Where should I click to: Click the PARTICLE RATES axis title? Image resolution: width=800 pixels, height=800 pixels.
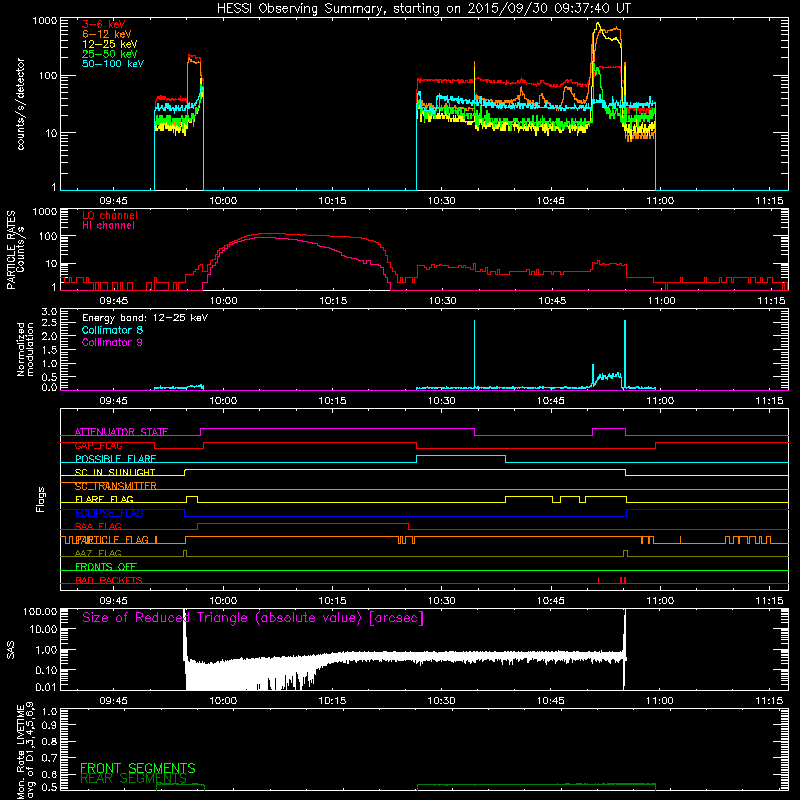click(11, 250)
